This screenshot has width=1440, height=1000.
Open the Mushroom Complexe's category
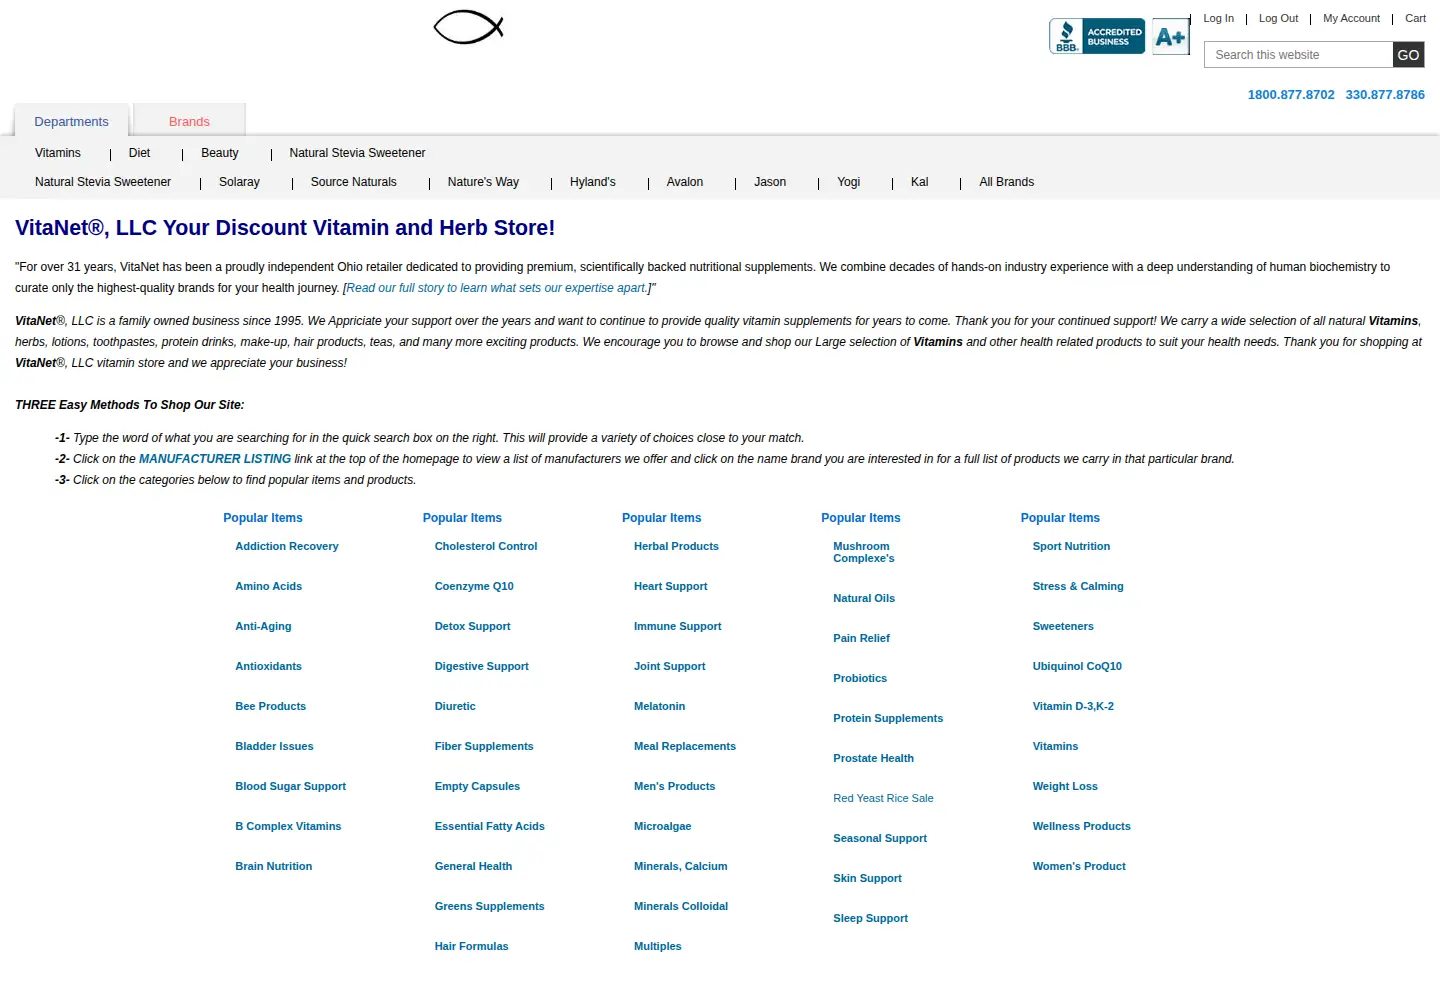(x=864, y=553)
